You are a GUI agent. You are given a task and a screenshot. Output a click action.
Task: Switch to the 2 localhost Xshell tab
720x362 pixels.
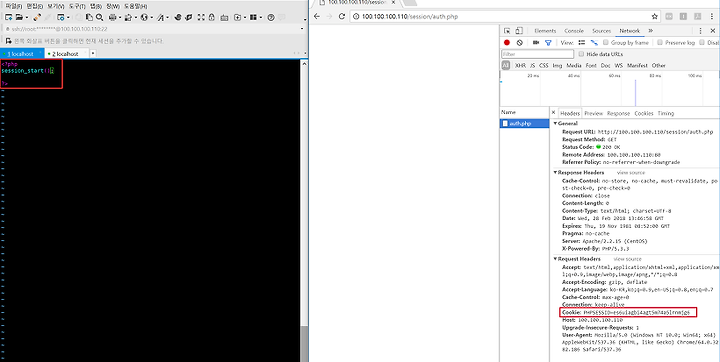click(x=65, y=54)
